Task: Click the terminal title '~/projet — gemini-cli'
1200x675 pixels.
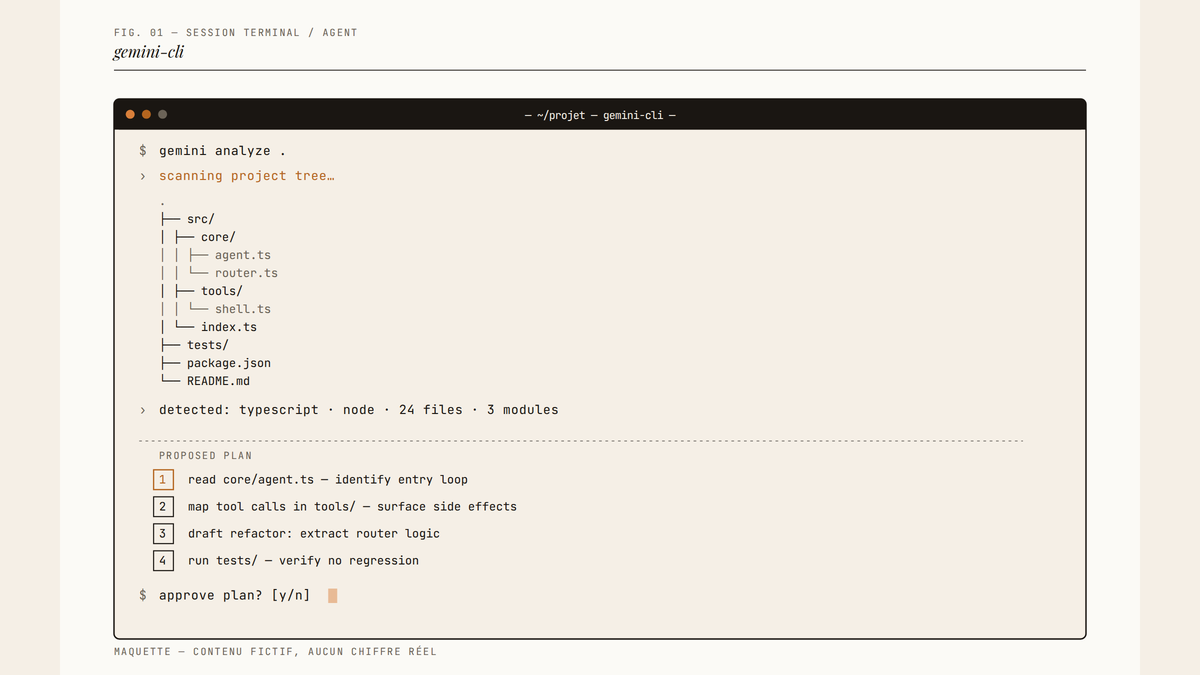Action: coord(600,115)
